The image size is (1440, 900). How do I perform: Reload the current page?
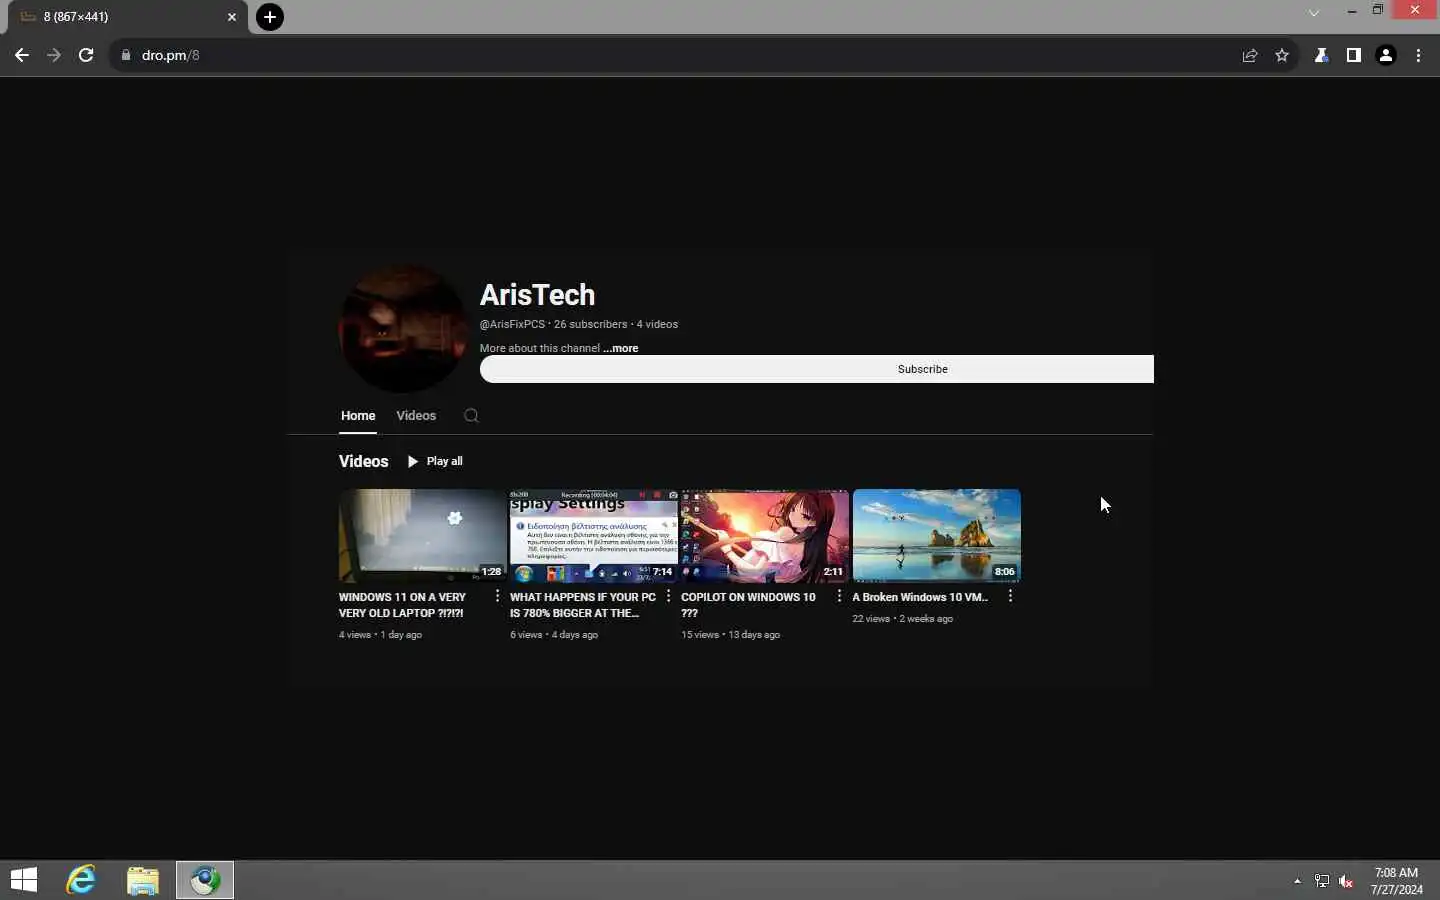tap(86, 55)
